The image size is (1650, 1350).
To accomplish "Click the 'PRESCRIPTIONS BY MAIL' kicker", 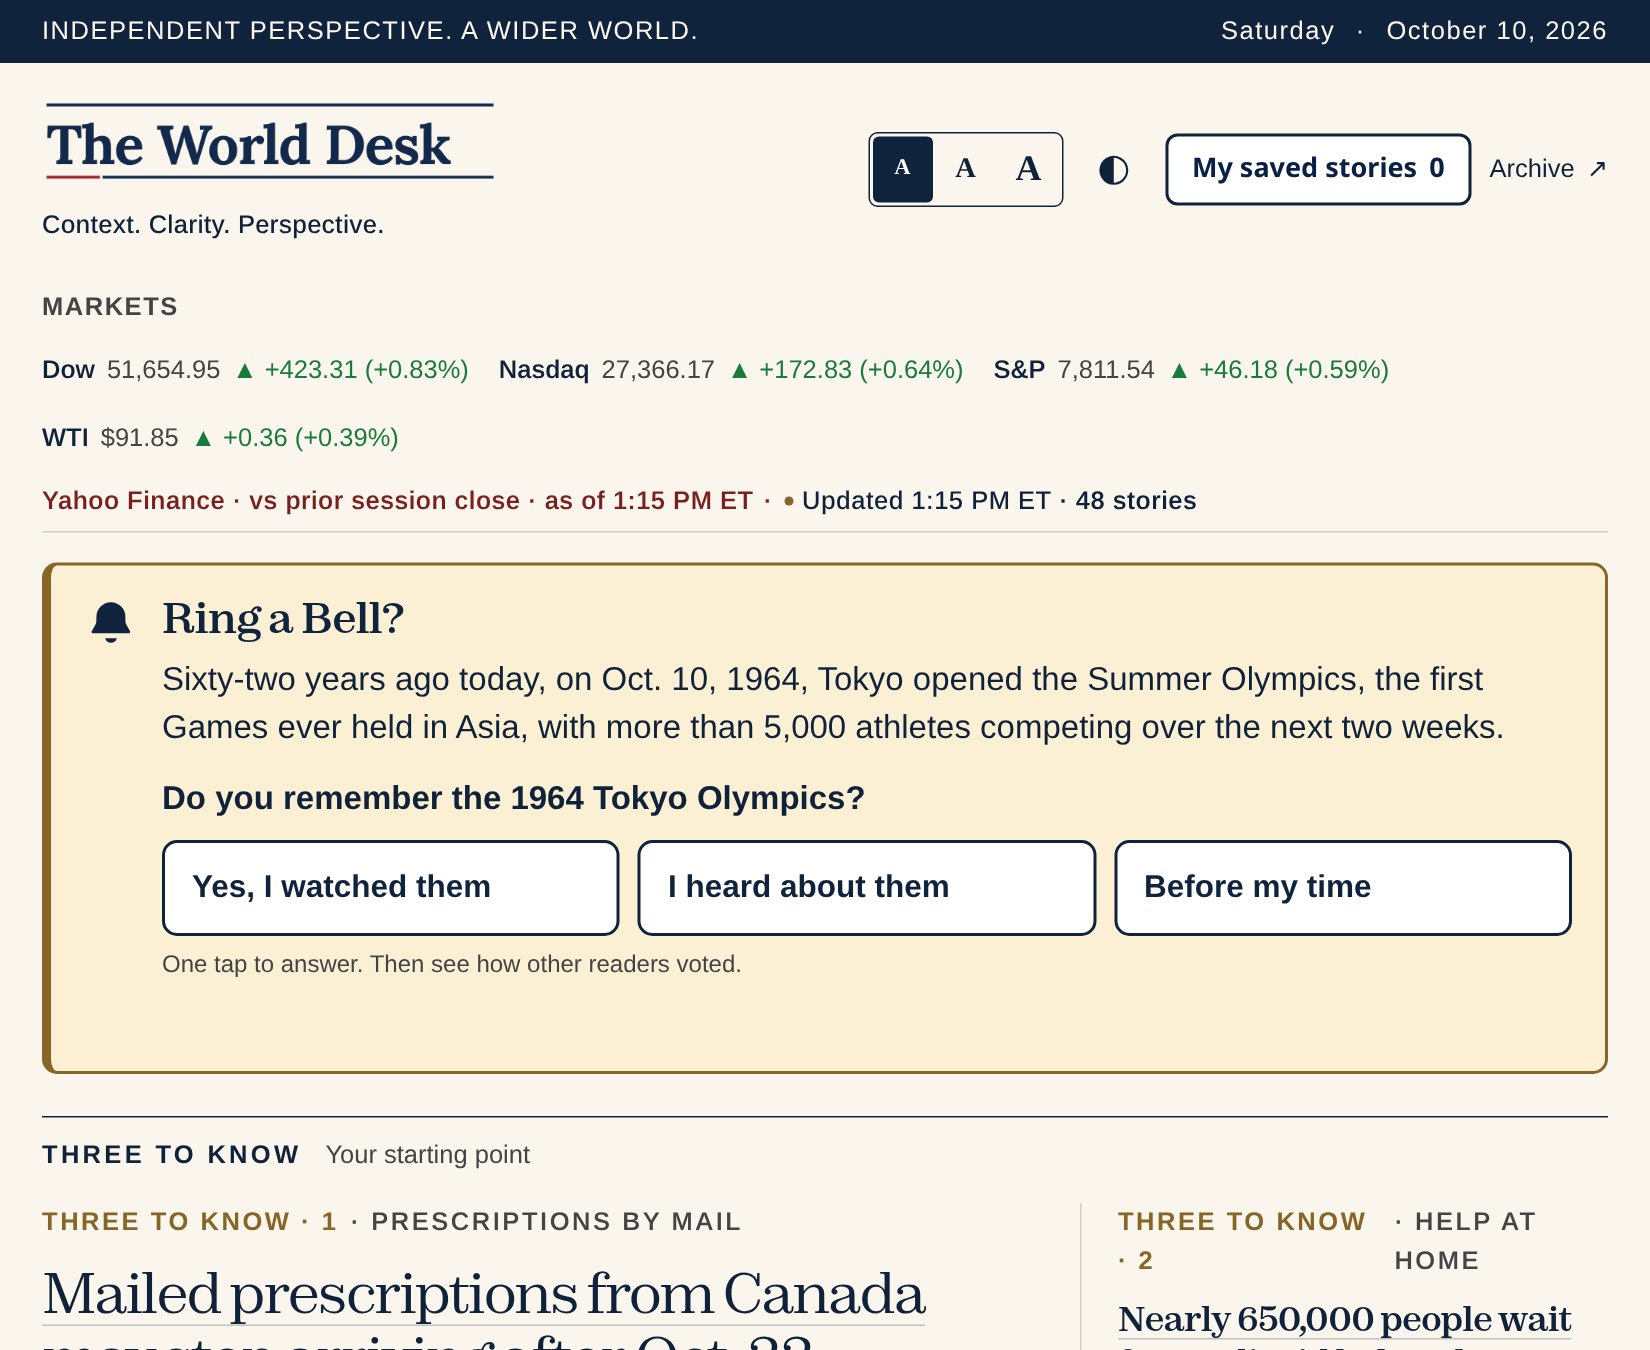I will point(556,1222).
